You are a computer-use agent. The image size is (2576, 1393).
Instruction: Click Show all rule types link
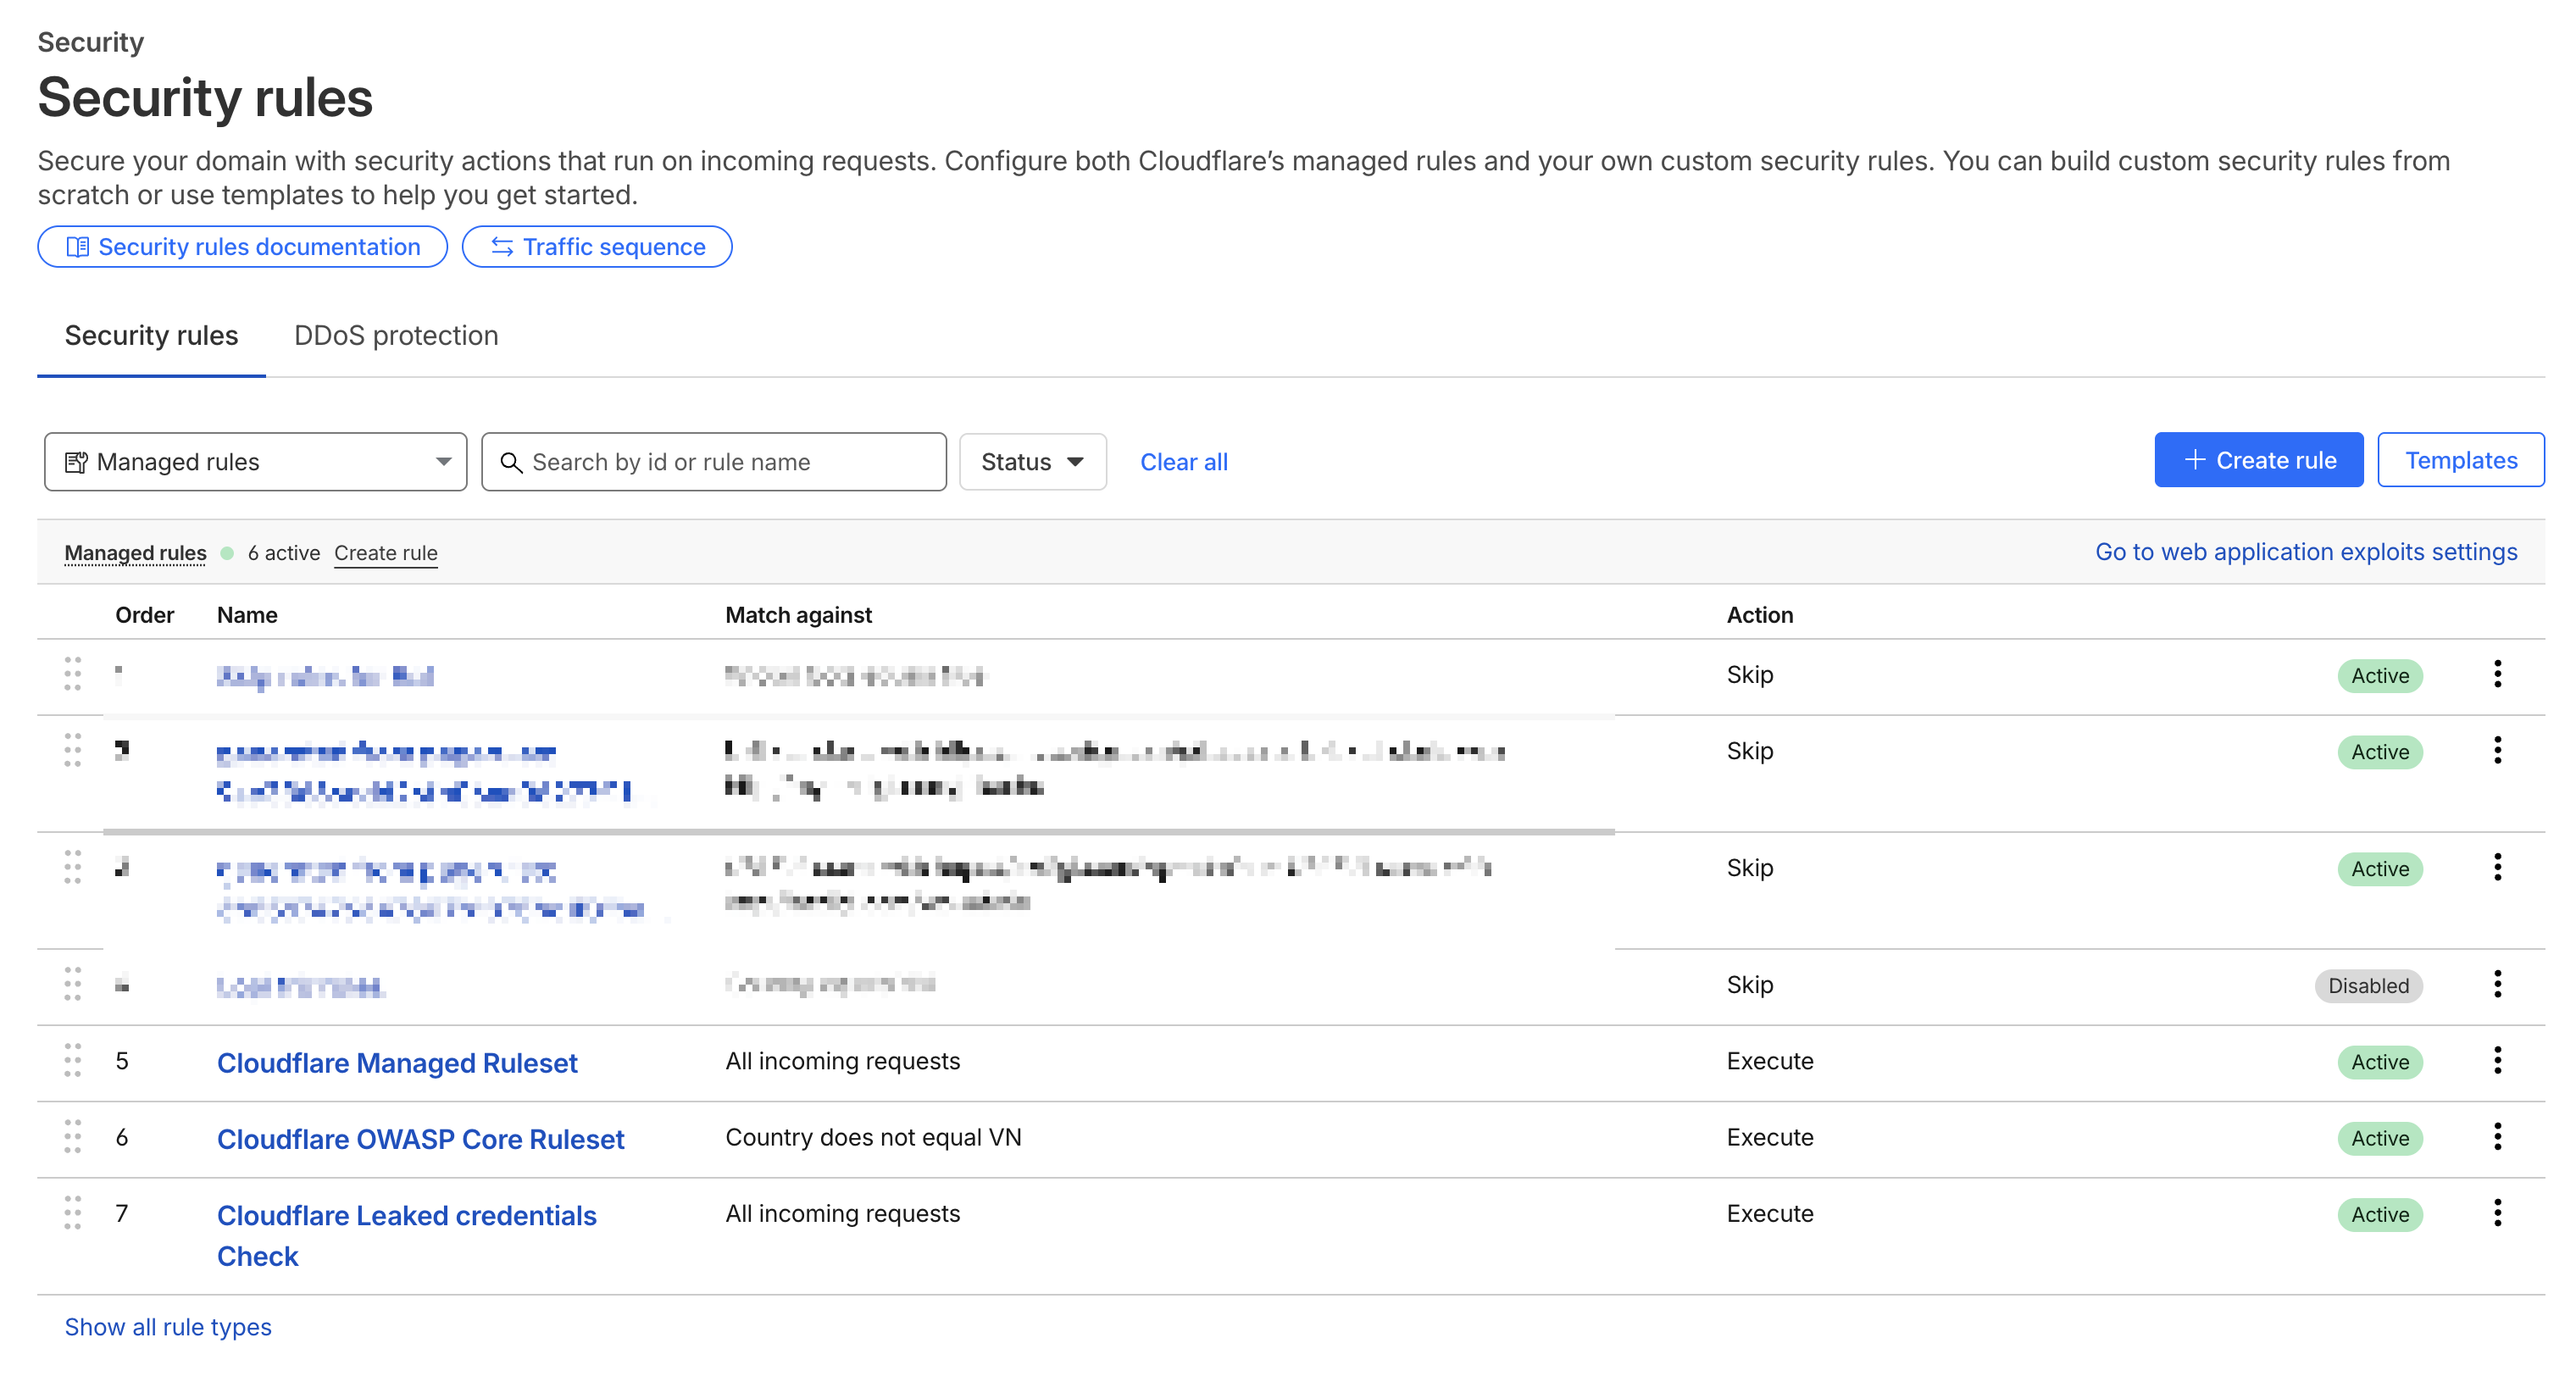click(x=168, y=1326)
